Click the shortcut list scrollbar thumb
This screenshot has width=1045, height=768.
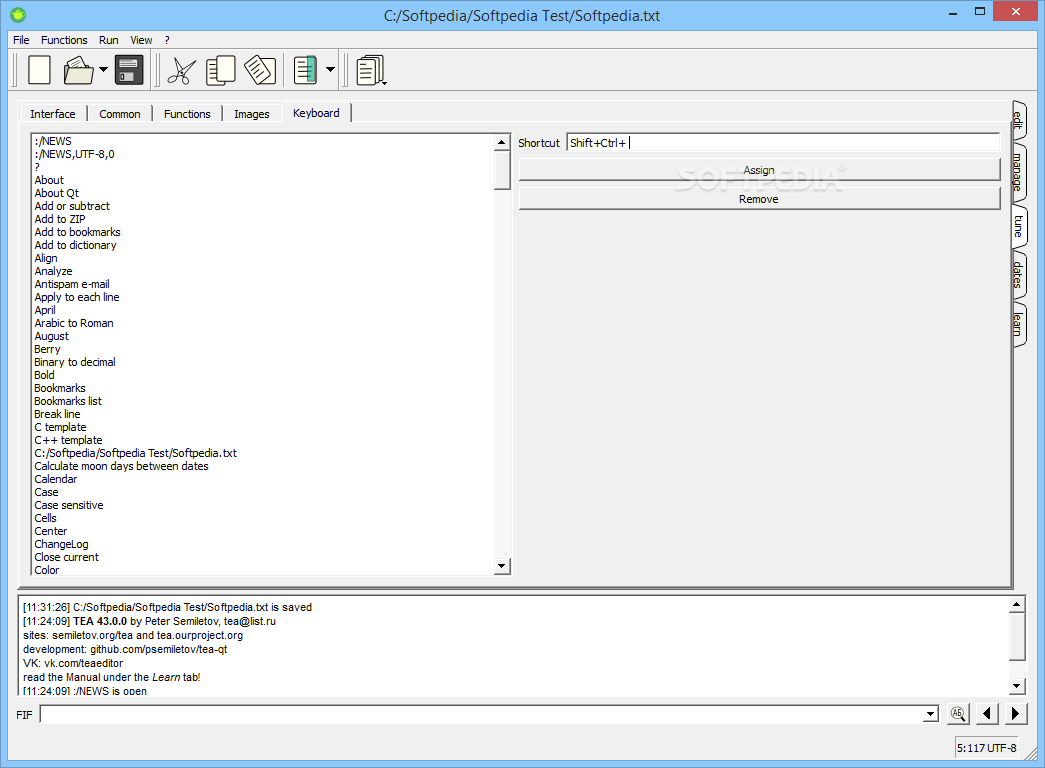pos(503,171)
